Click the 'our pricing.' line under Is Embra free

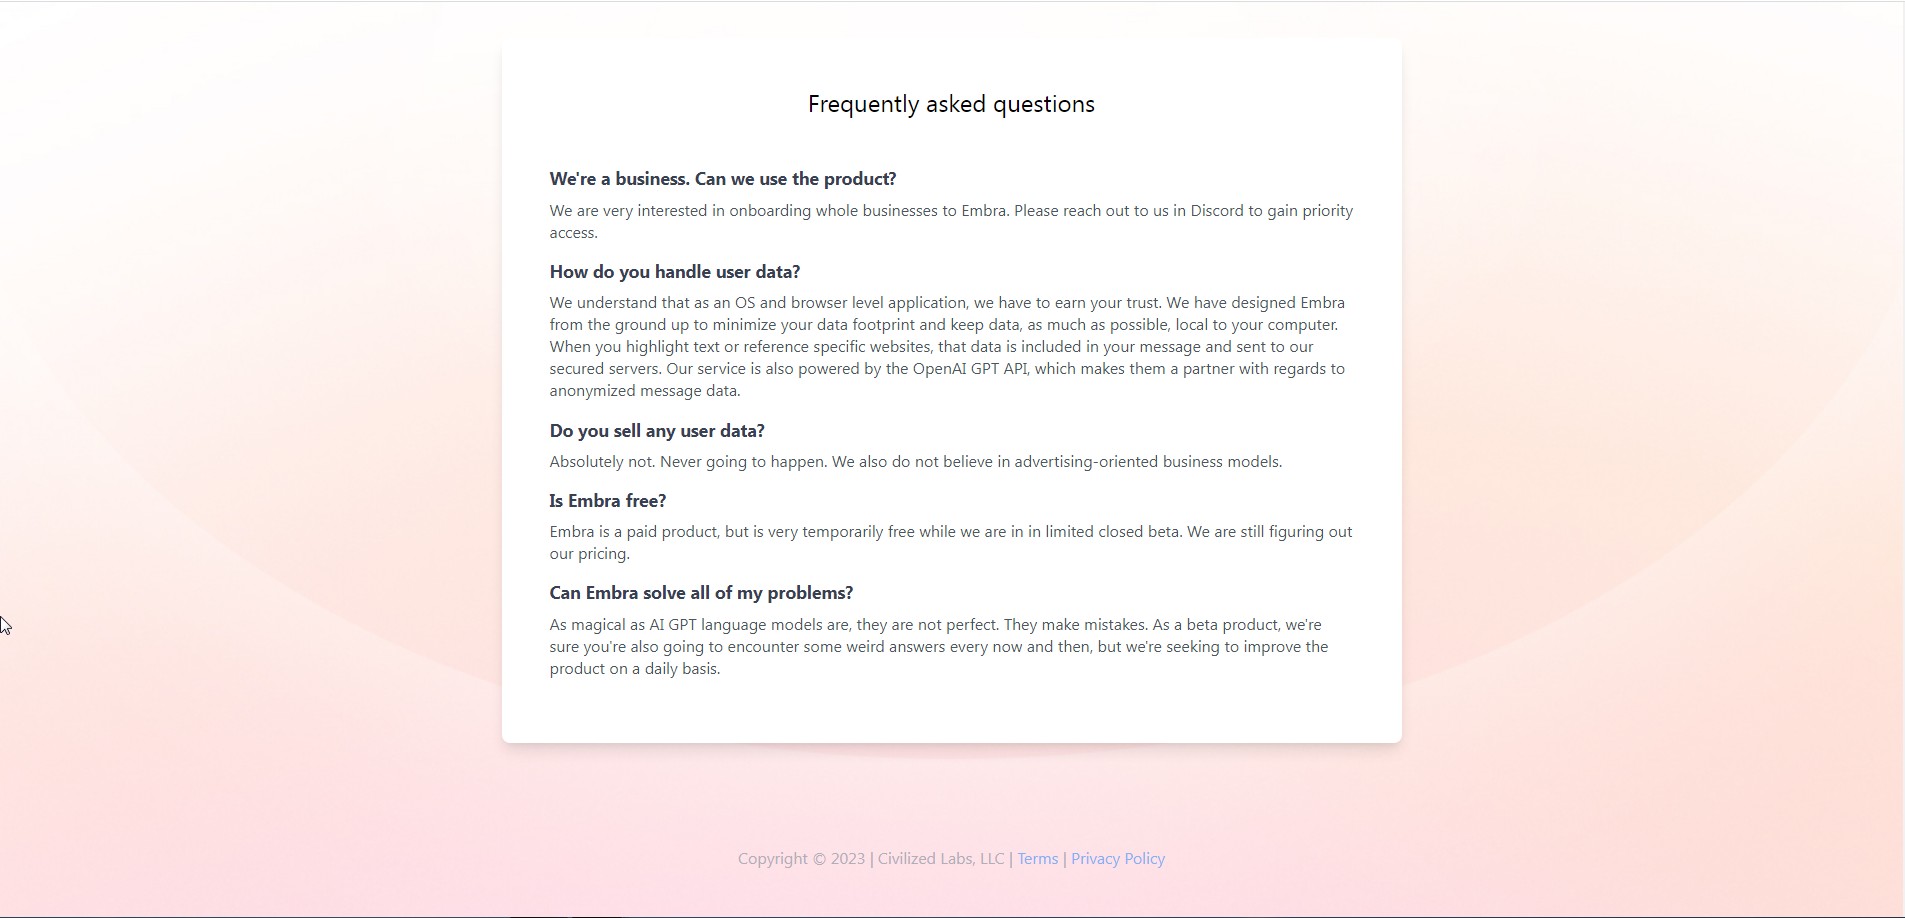point(589,553)
